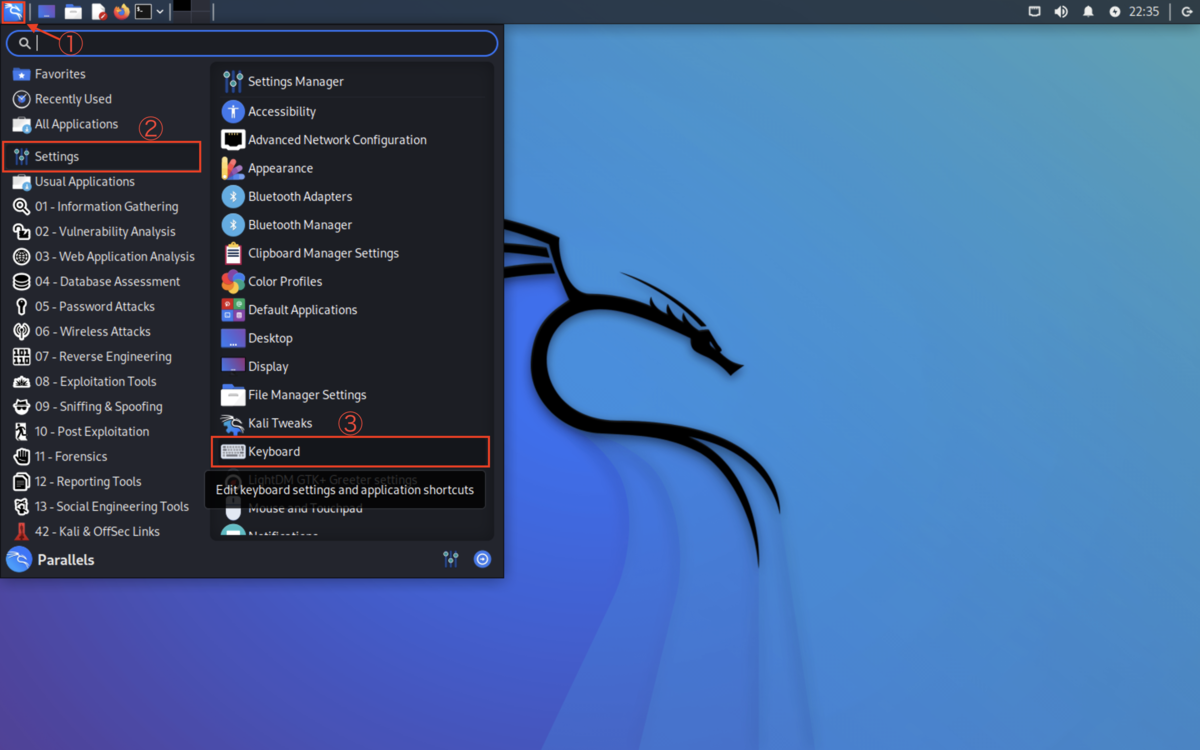This screenshot has height=750, width=1200.
Task: Click the Kali dragon menu icon
Action: click(13, 12)
